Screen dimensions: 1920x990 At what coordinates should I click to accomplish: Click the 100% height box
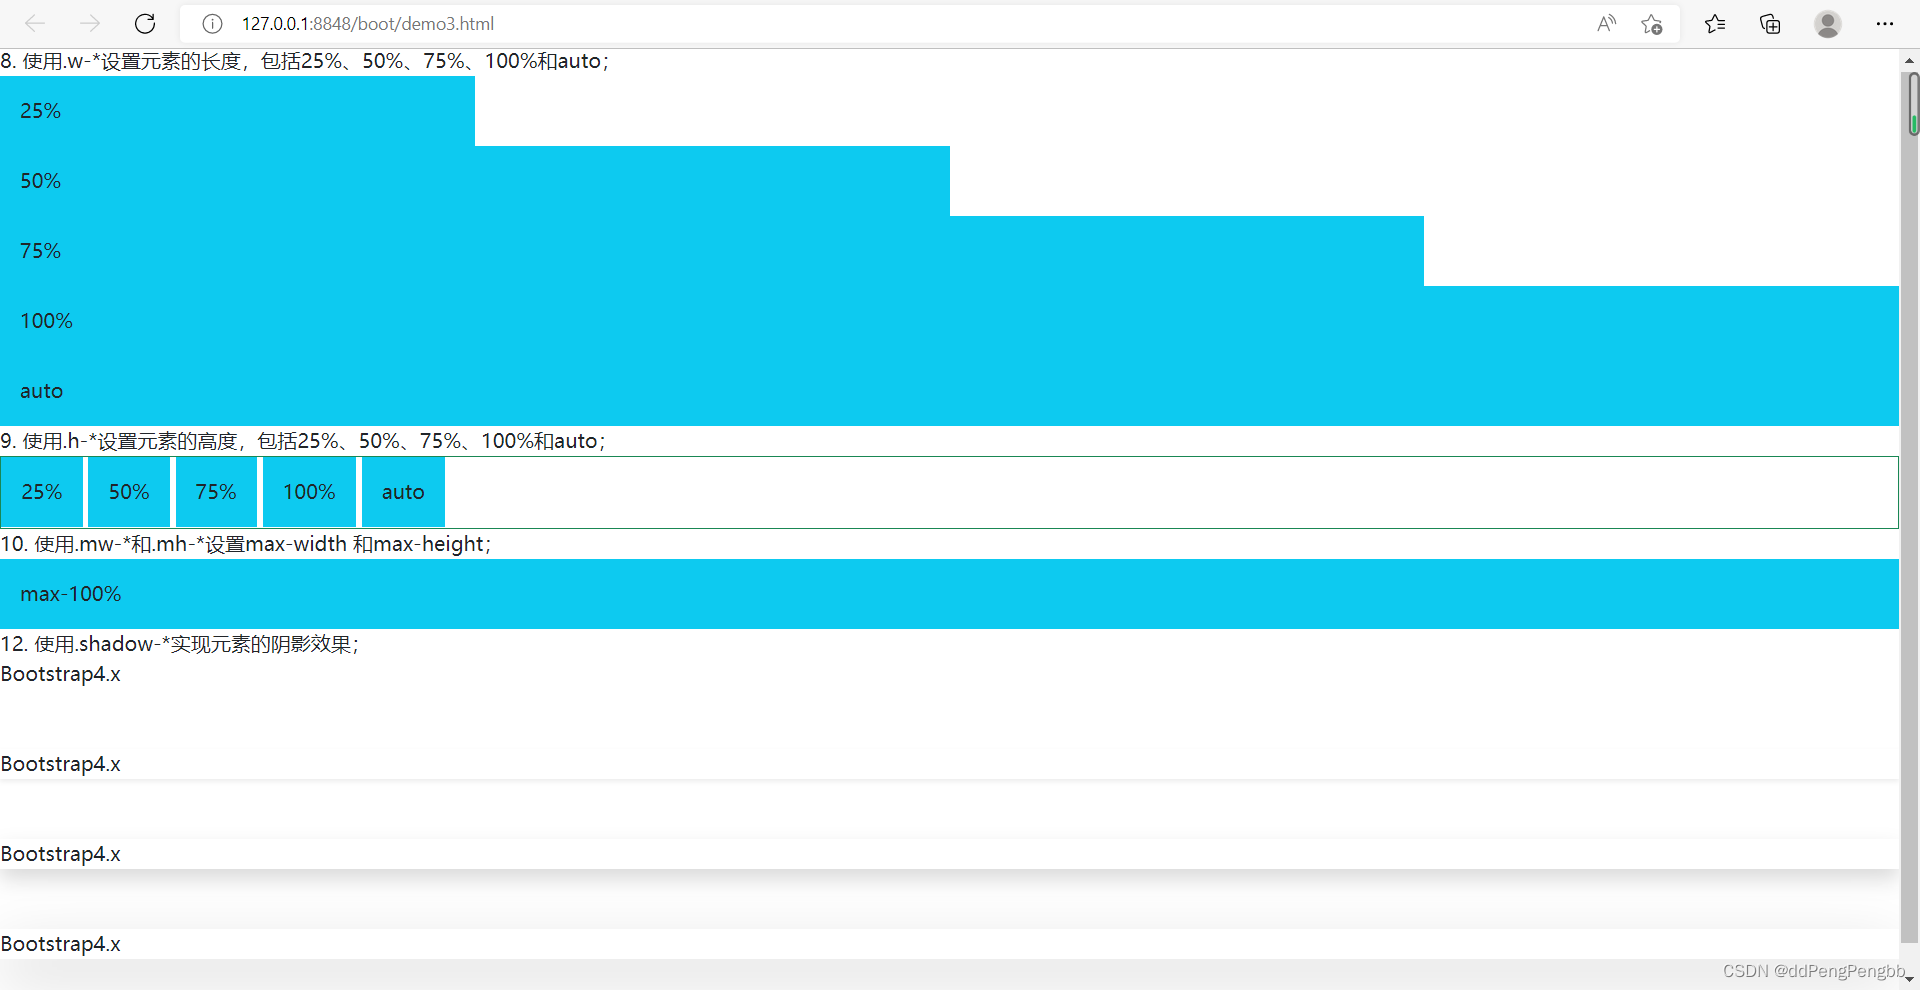pyautogui.click(x=309, y=492)
